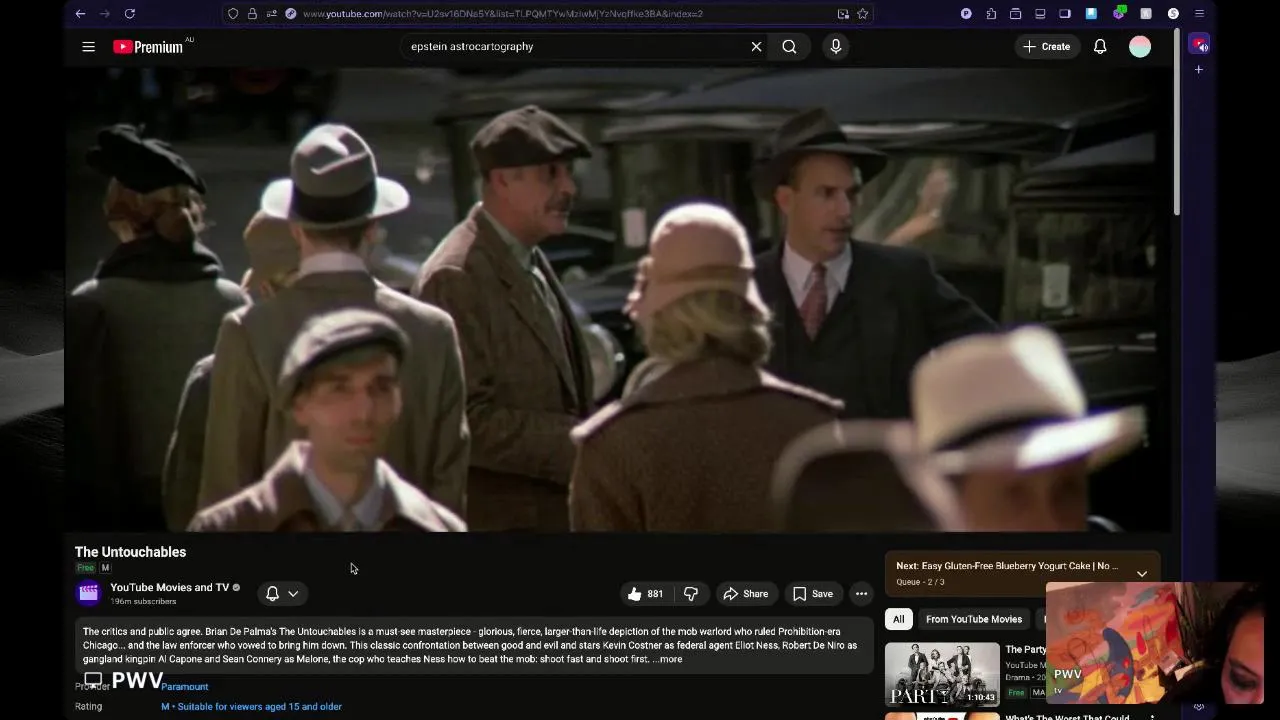Click the video player area
The width and height of the screenshot is (1280, 720).
pos(617,300)
